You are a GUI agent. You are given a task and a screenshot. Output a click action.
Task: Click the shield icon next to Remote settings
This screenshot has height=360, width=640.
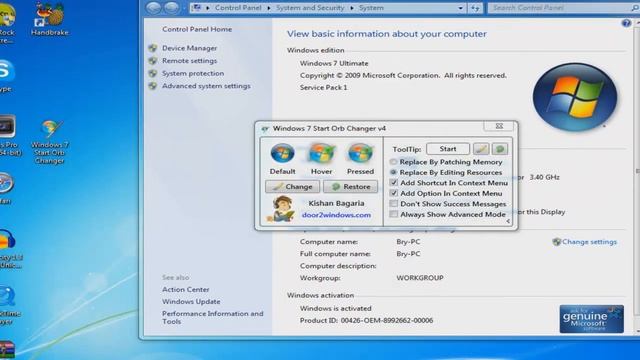(x=153, y=61)
